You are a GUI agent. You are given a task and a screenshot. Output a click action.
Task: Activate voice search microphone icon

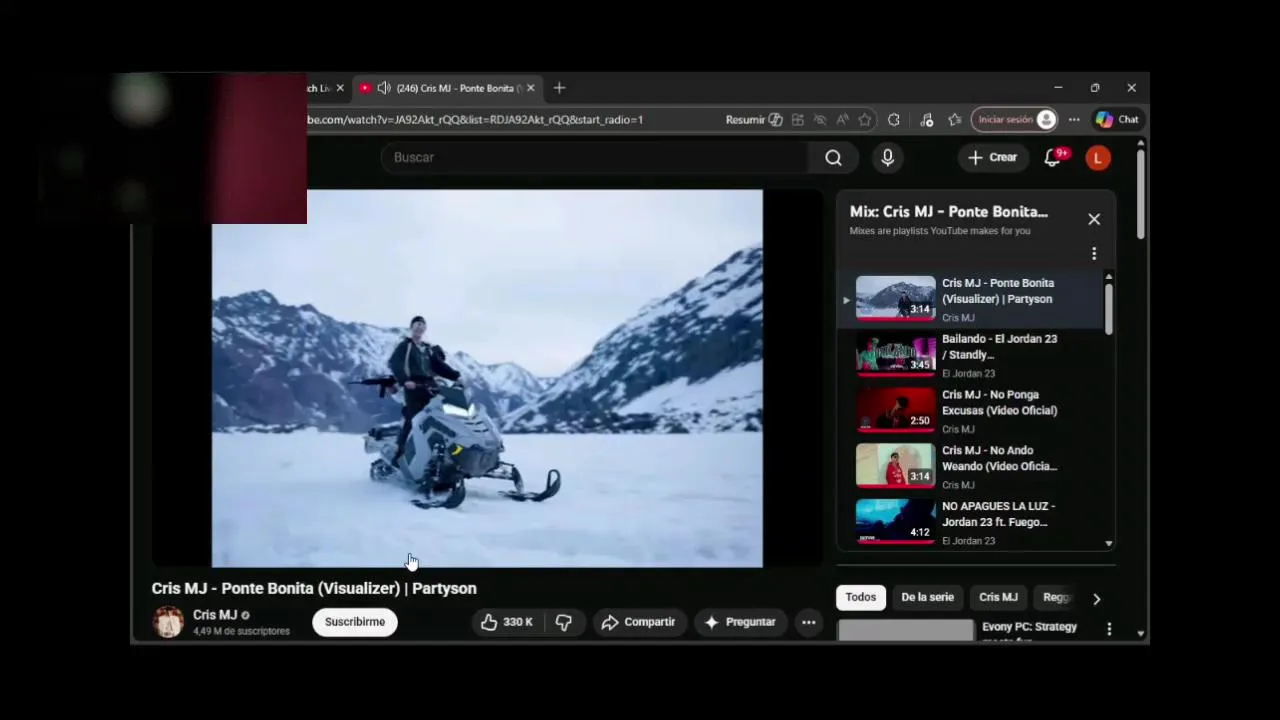point(887,157)
